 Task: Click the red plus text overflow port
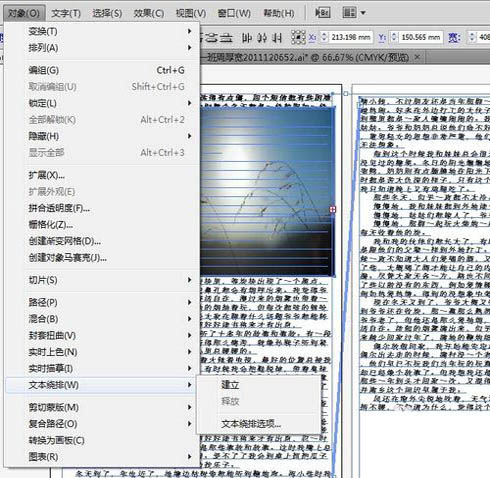pos(332,209)
